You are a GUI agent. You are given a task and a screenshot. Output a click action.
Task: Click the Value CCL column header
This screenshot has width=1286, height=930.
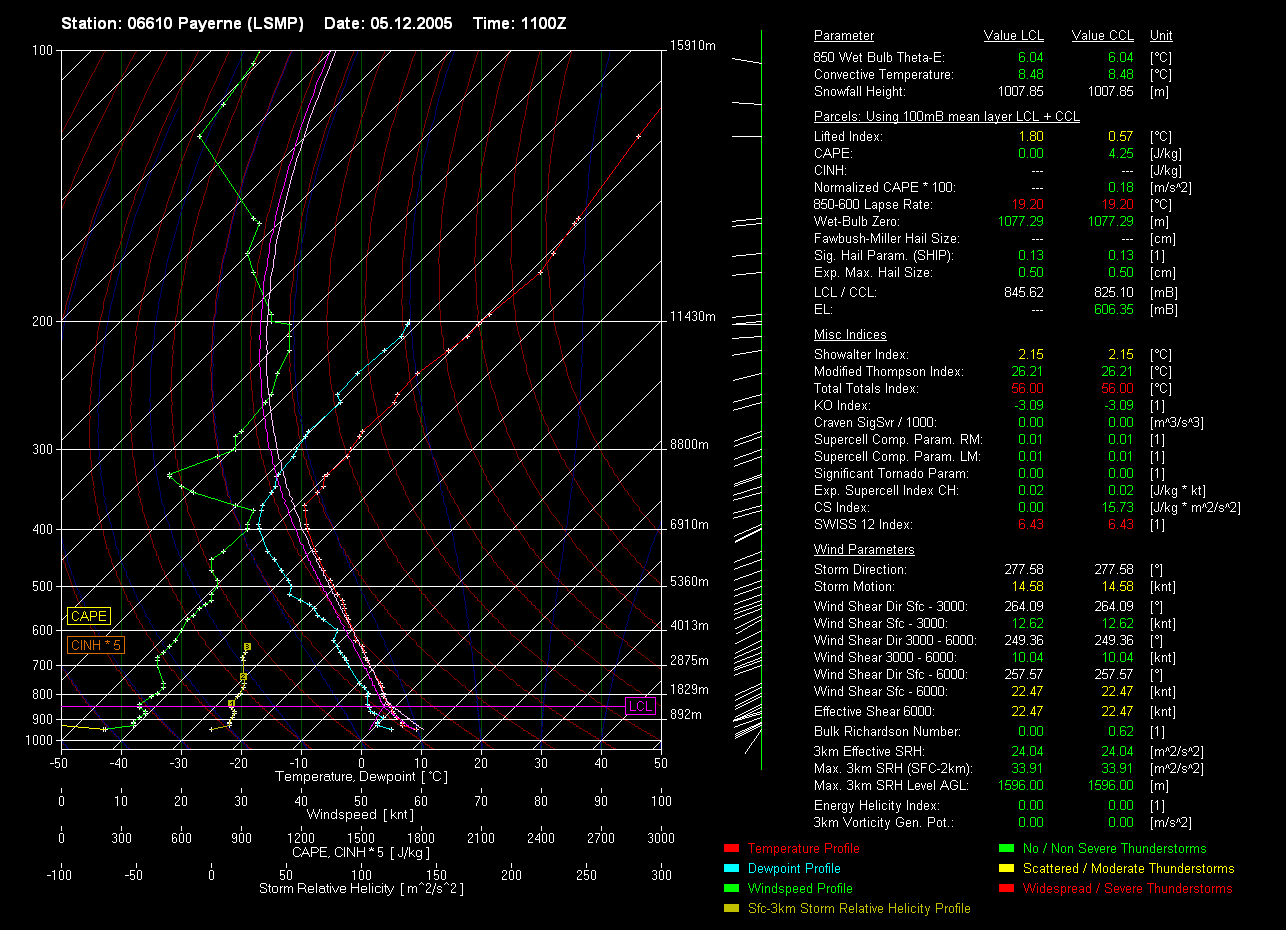(1102, 36)
